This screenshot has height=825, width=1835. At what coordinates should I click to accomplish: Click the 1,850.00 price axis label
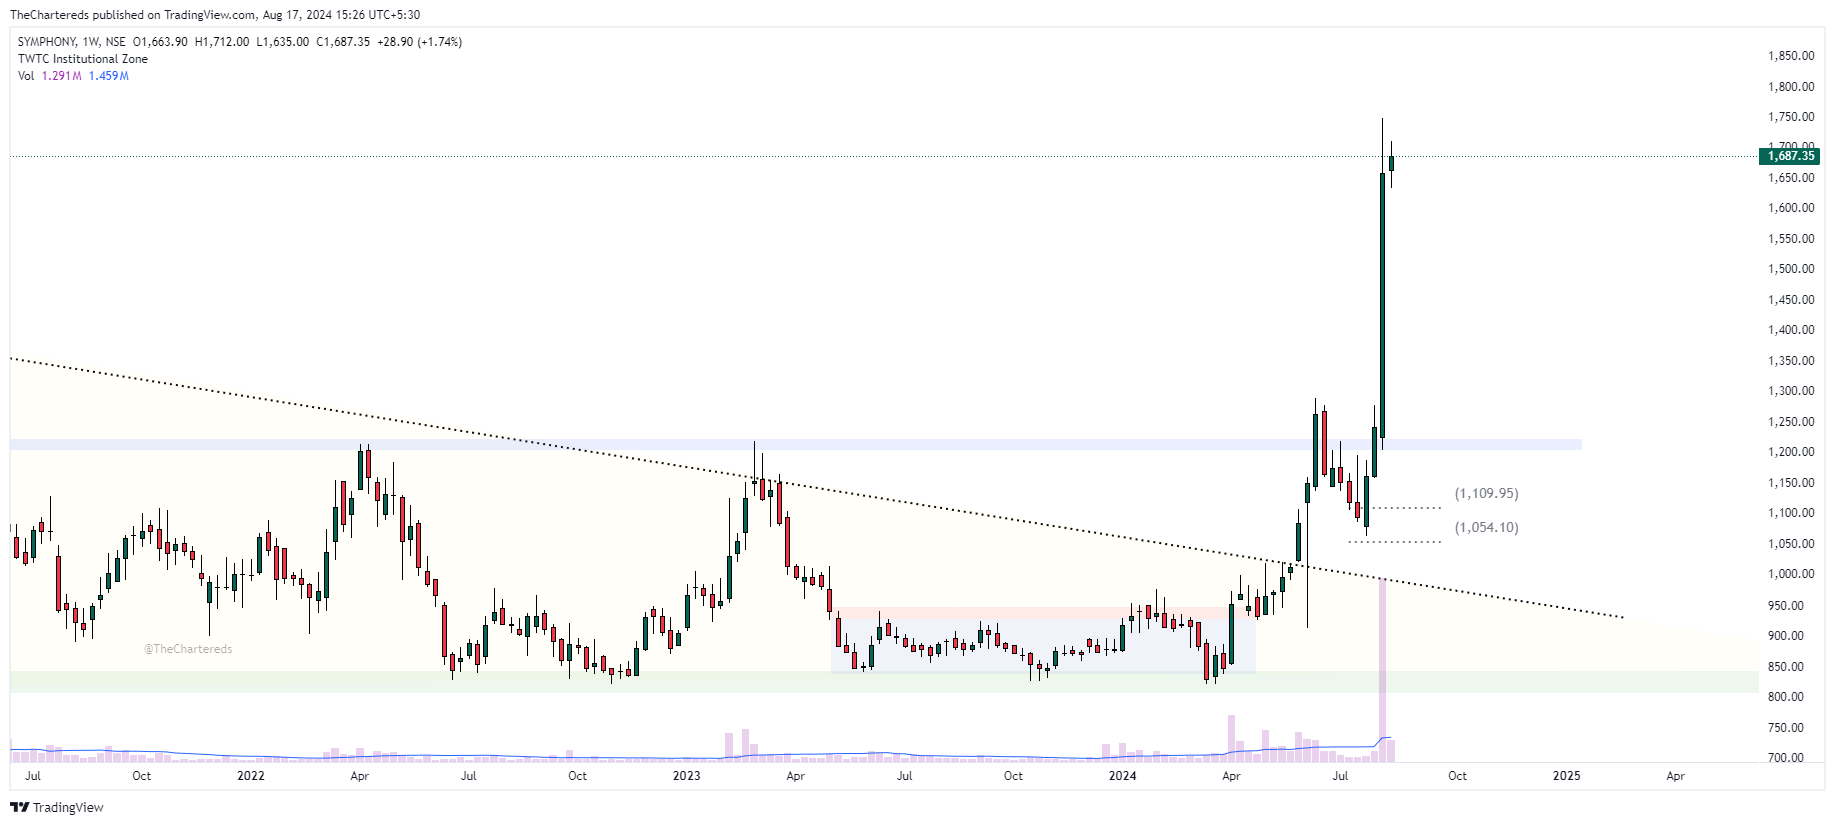pos(1791,57)
